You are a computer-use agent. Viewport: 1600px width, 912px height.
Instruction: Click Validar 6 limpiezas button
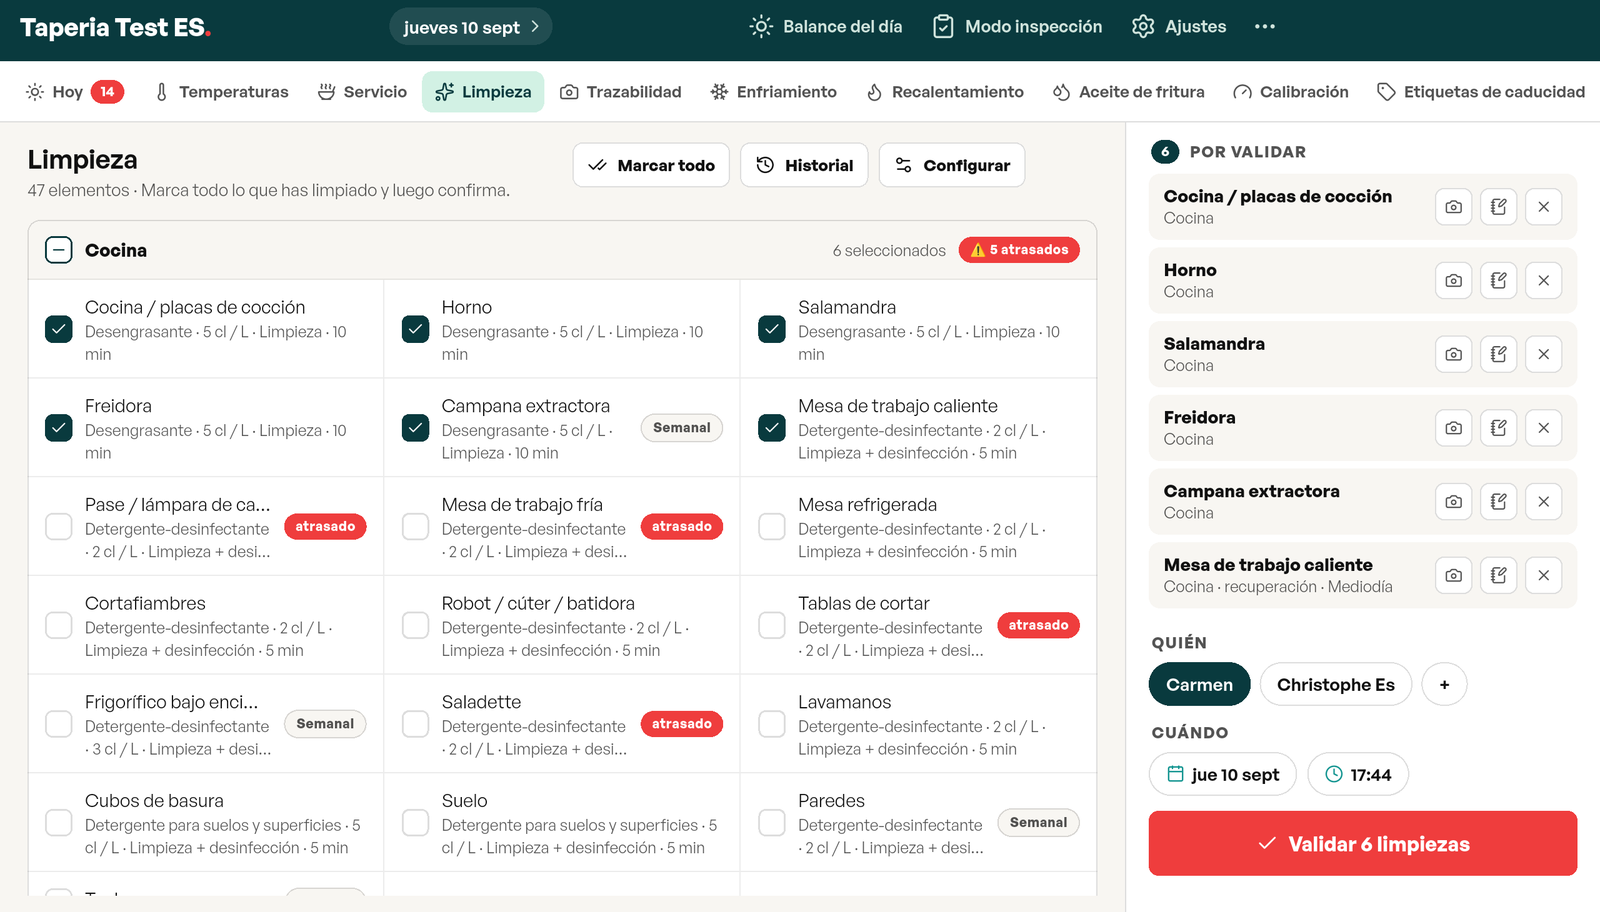(1363, 844)
